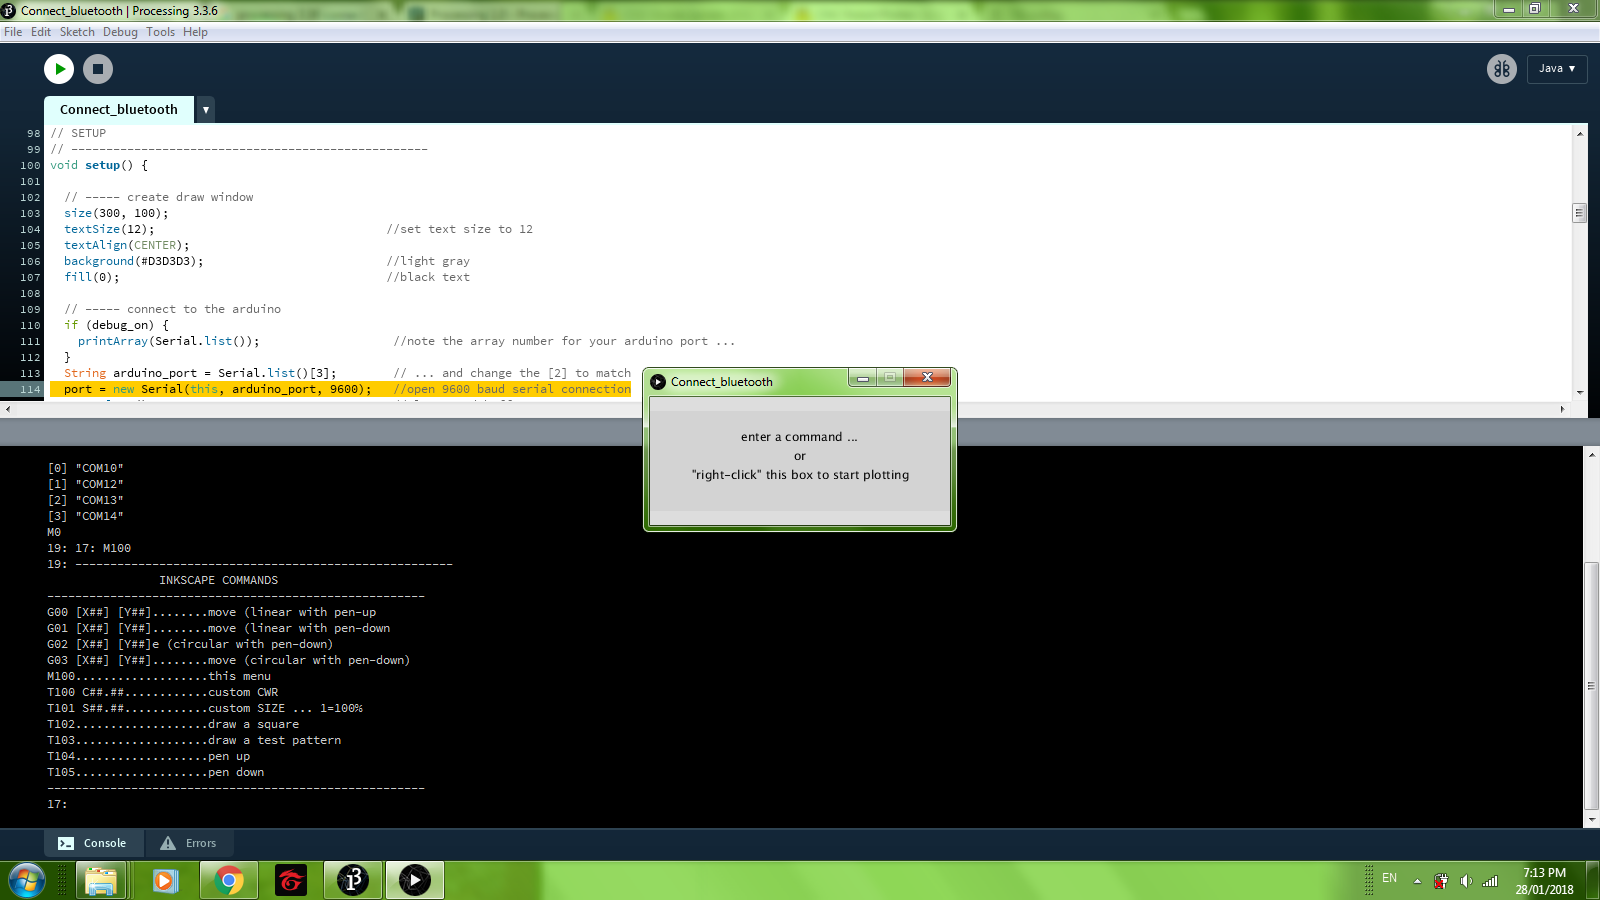Stop the running sketch
This screenshot has height=900, width=1600.
pyautogui.click(x=97, y=69)
